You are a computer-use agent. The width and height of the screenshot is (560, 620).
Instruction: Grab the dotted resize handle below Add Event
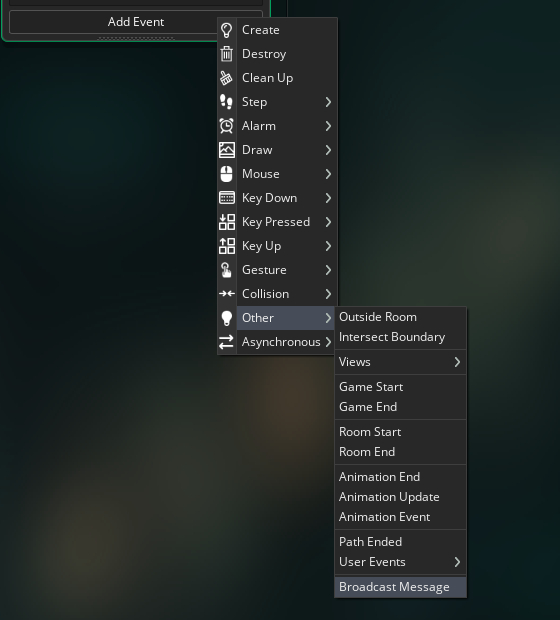(136, 38)
